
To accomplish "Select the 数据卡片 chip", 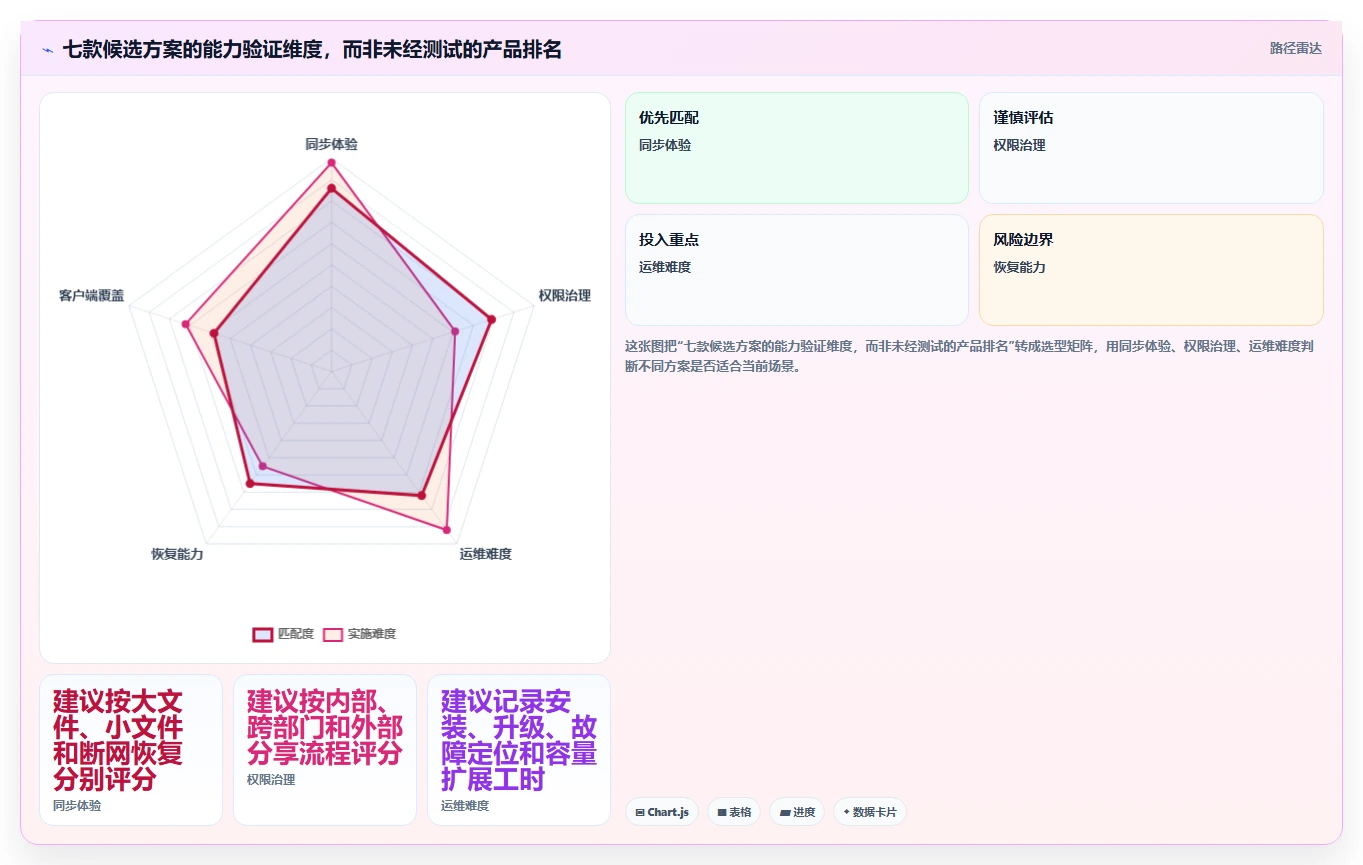I will coord(870,812).
